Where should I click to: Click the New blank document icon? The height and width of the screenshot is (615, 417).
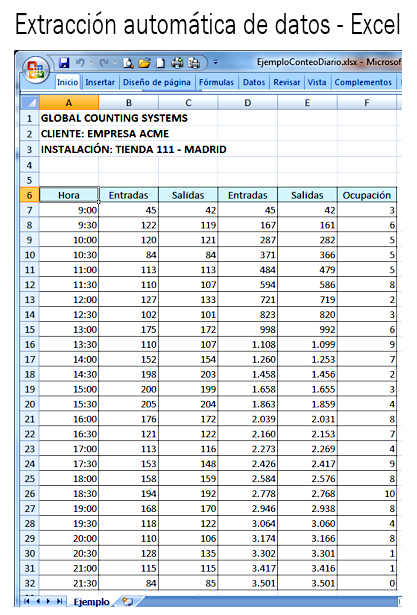click(161, 63)
